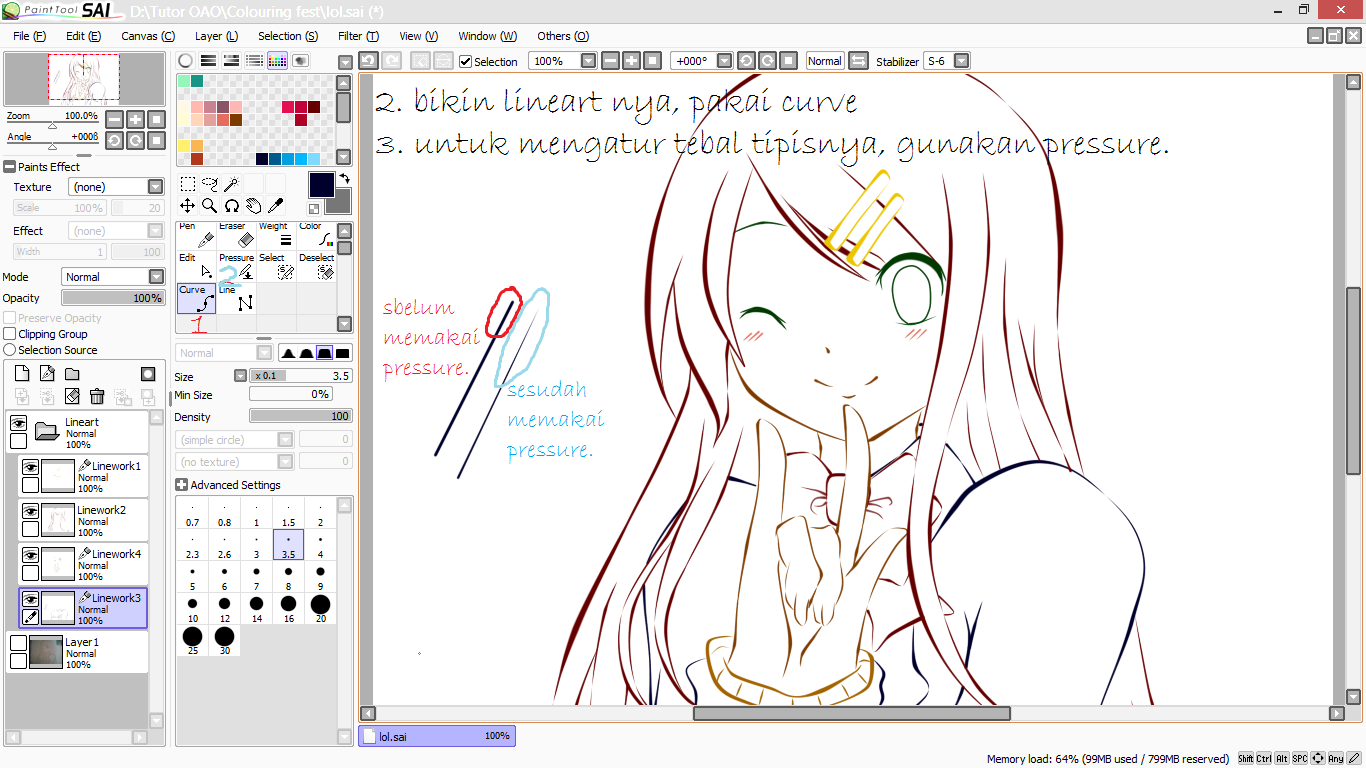The width and height of the screenshot is (1366, 768).
Task: Select the Magic Wand tool
Action: pyautogui.click(x=233, y=183)
